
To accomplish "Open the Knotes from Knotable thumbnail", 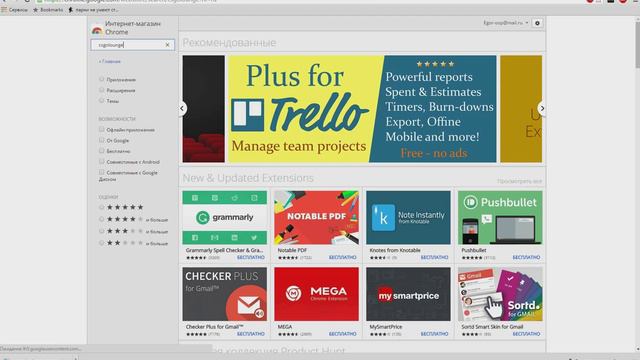I will [x=408, y=218].
